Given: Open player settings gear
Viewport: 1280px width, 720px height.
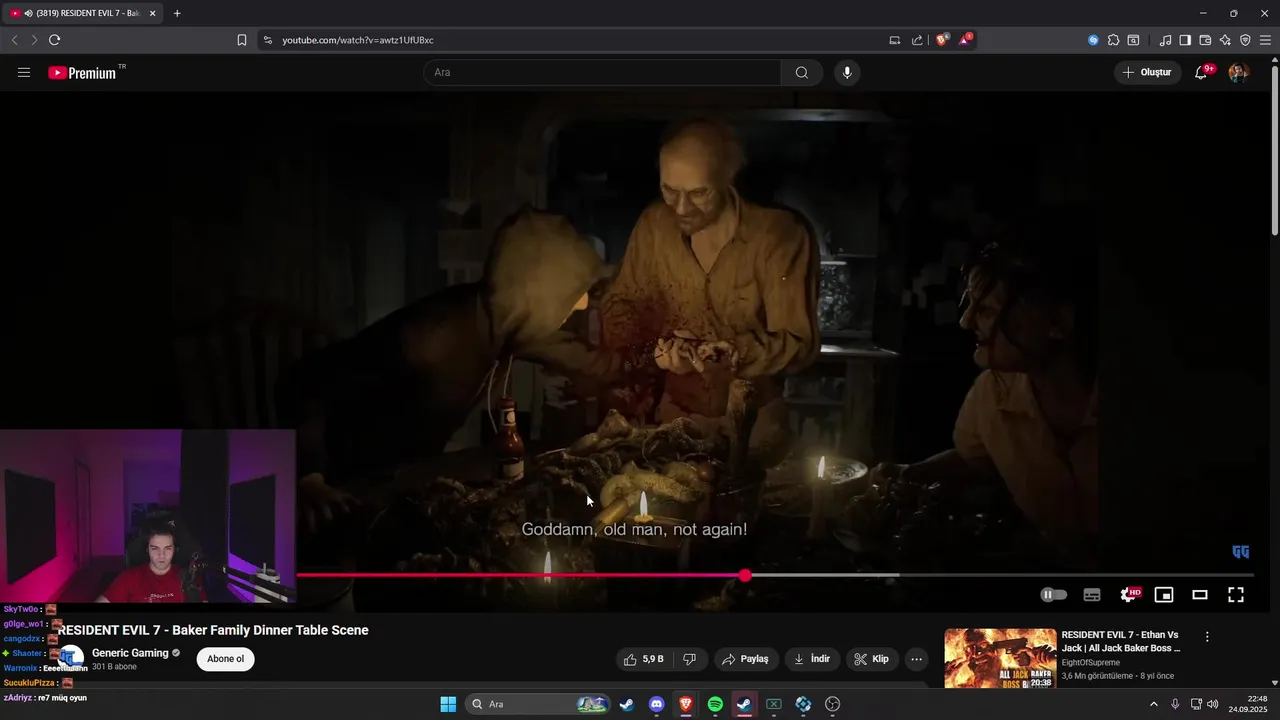Looking at the screenshot, I should coord(1129,594).
